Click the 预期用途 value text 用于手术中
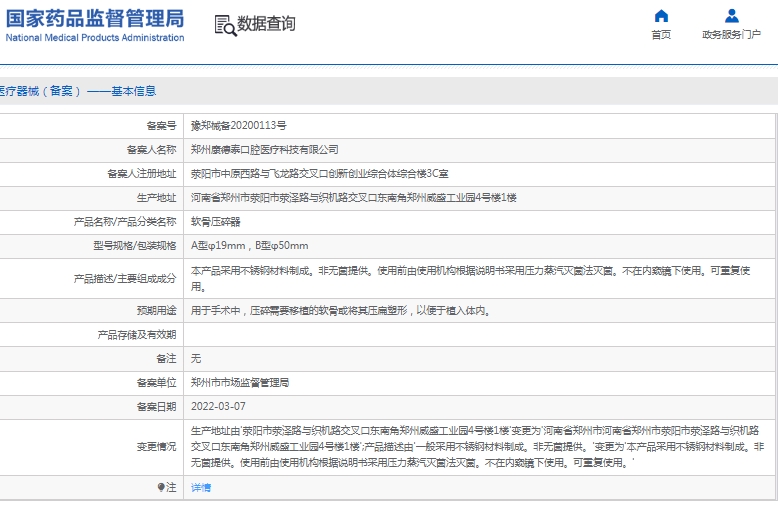 point(341,311)
